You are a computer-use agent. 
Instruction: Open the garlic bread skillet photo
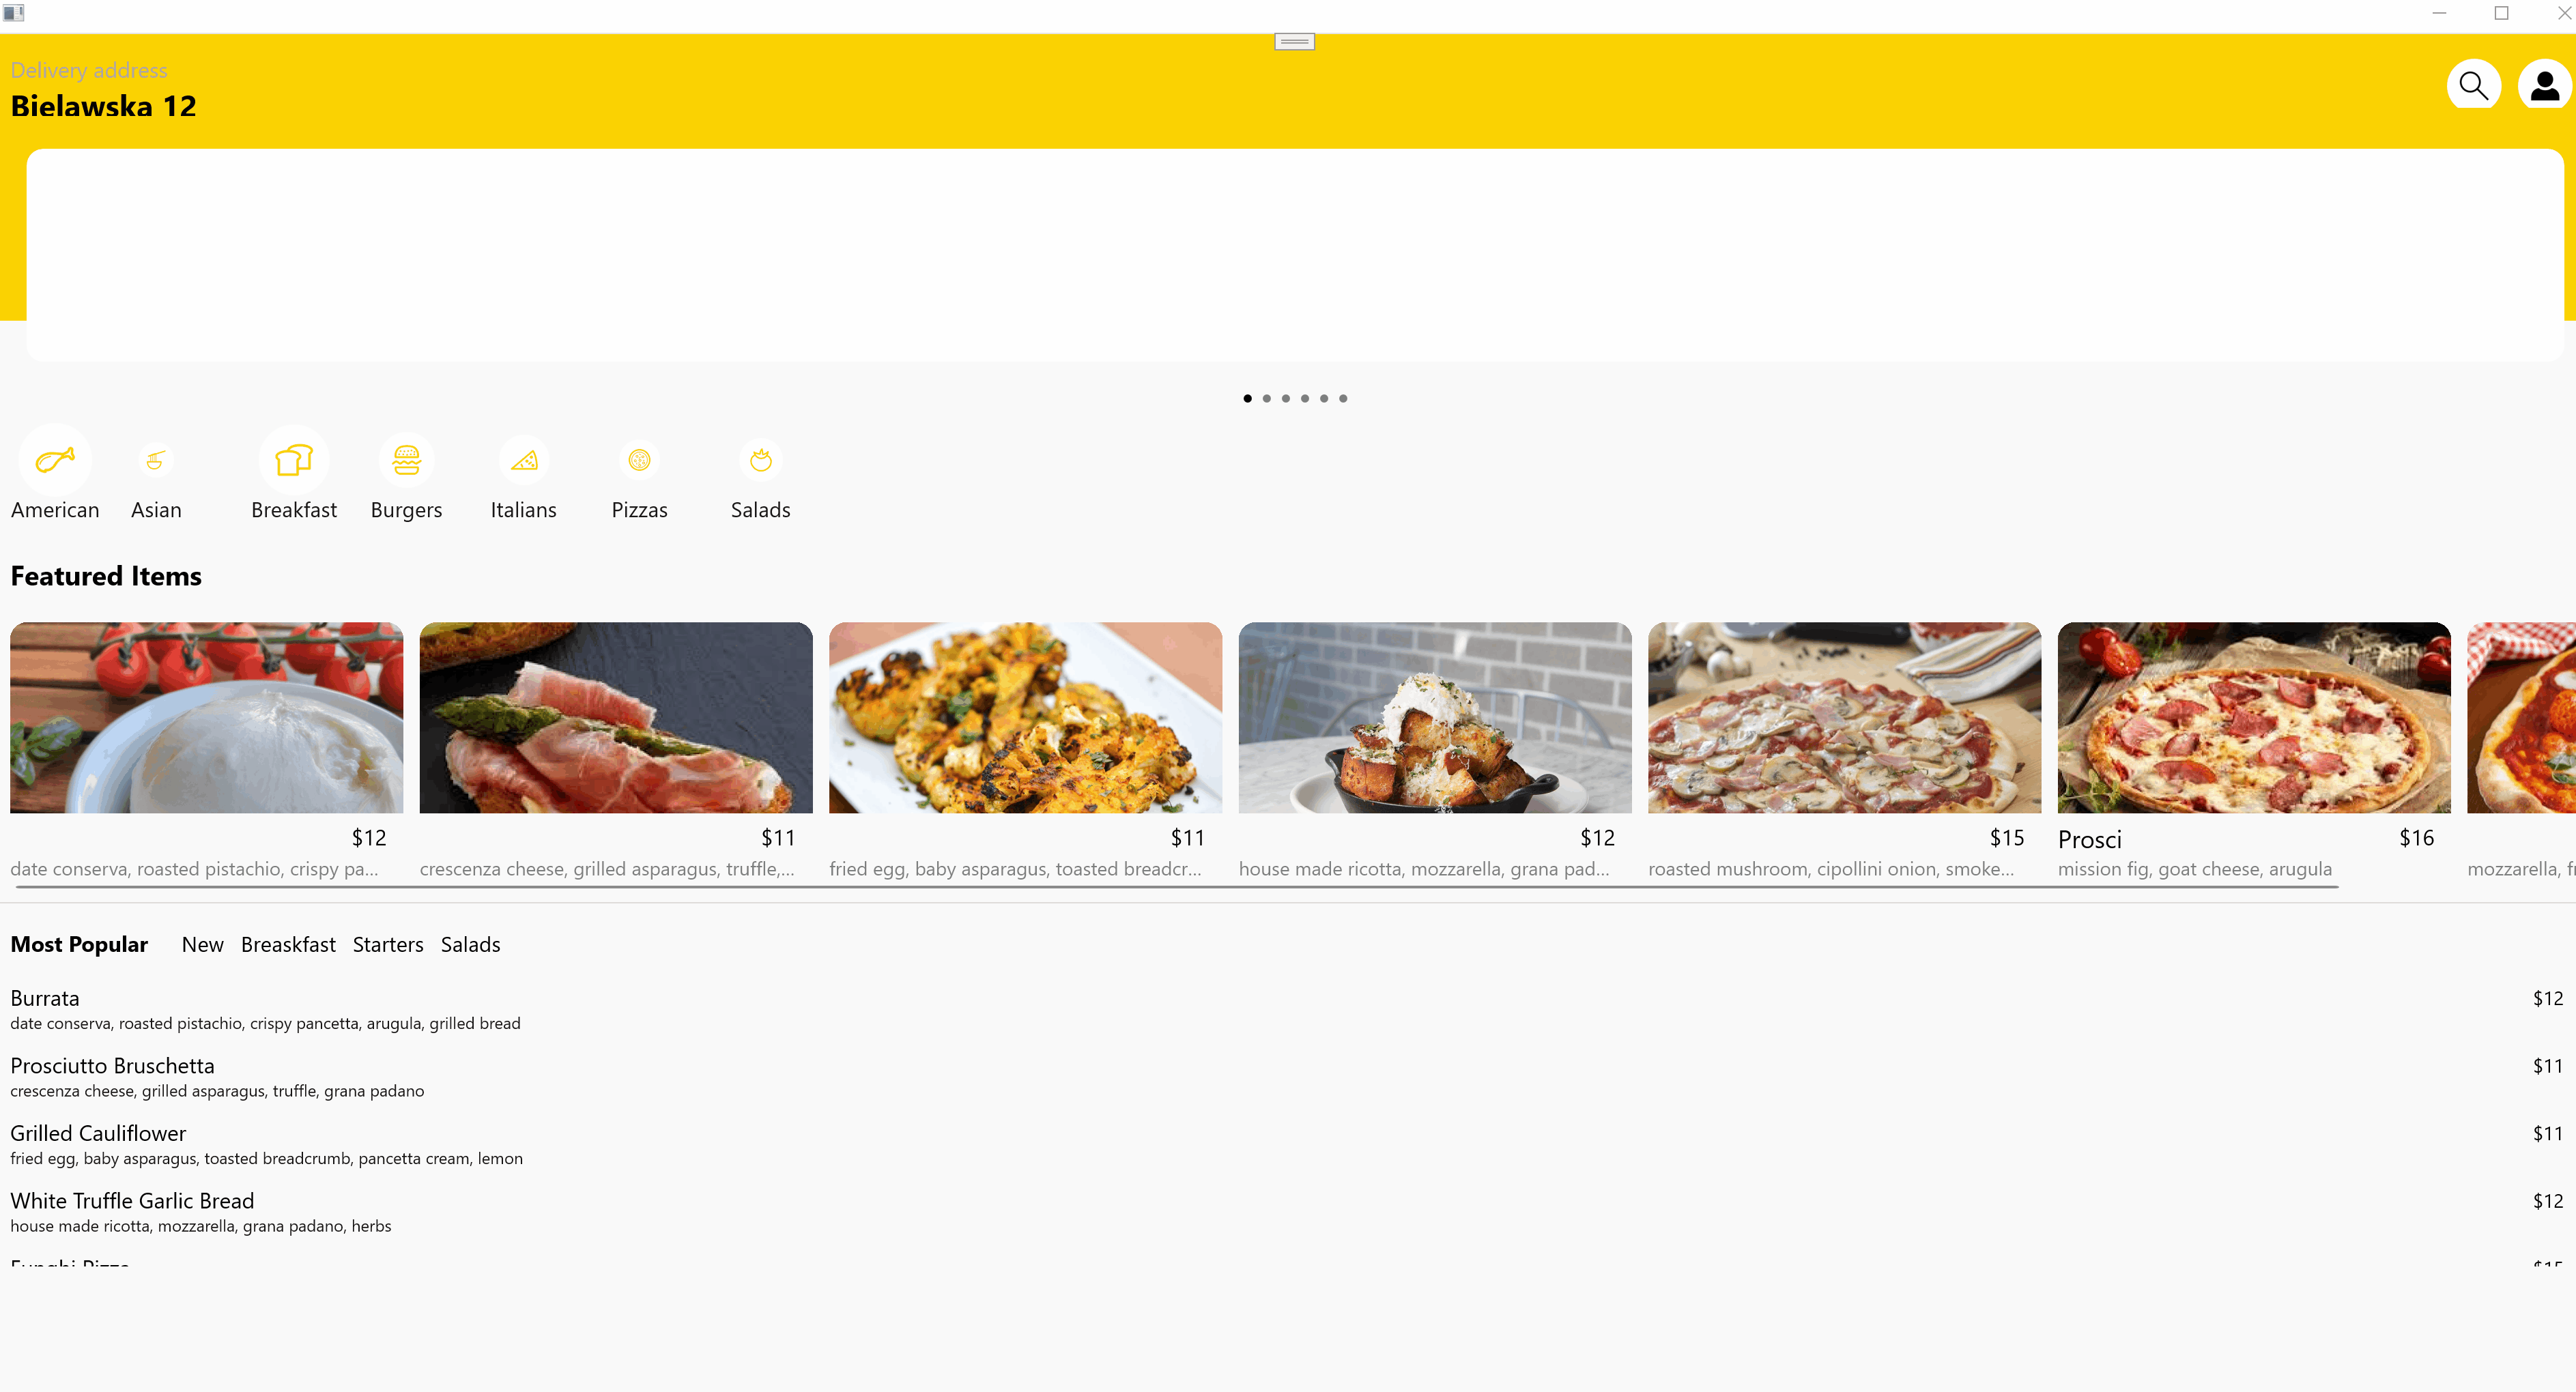point(1435,717)
